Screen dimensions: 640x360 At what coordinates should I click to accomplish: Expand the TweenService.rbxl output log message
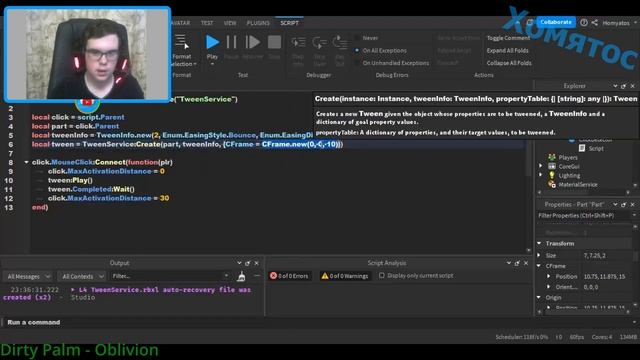pyautogui.click(x=73, y=289)
